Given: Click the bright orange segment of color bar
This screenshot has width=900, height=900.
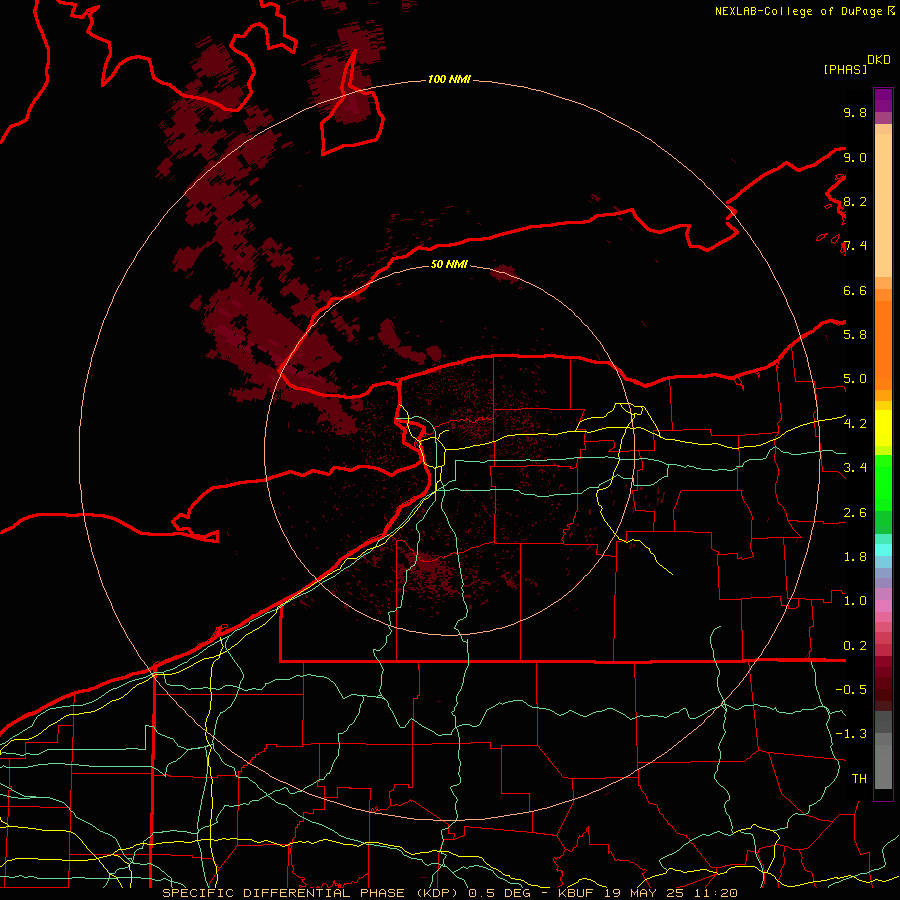Looking at the screenshot, I should (883, 346).
